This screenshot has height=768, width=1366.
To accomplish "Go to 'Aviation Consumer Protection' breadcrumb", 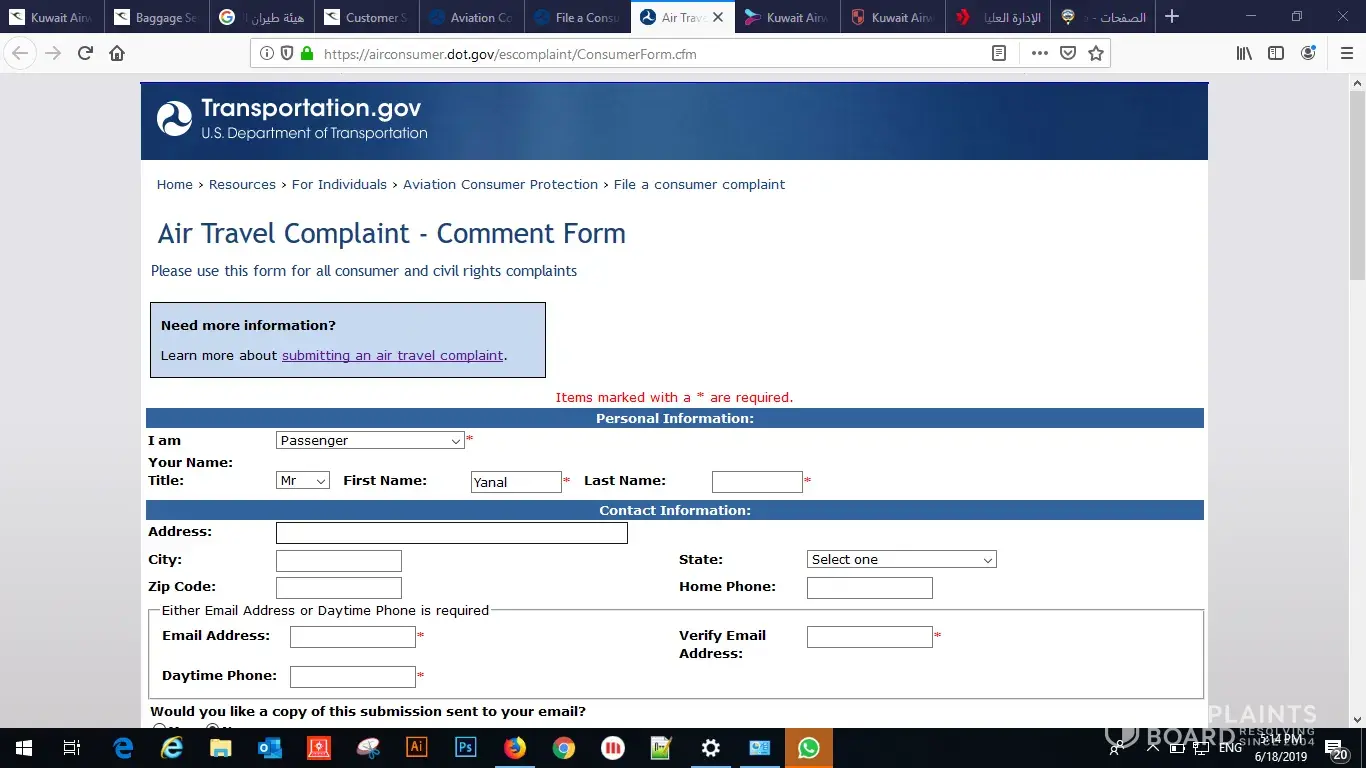I will 500,185.
